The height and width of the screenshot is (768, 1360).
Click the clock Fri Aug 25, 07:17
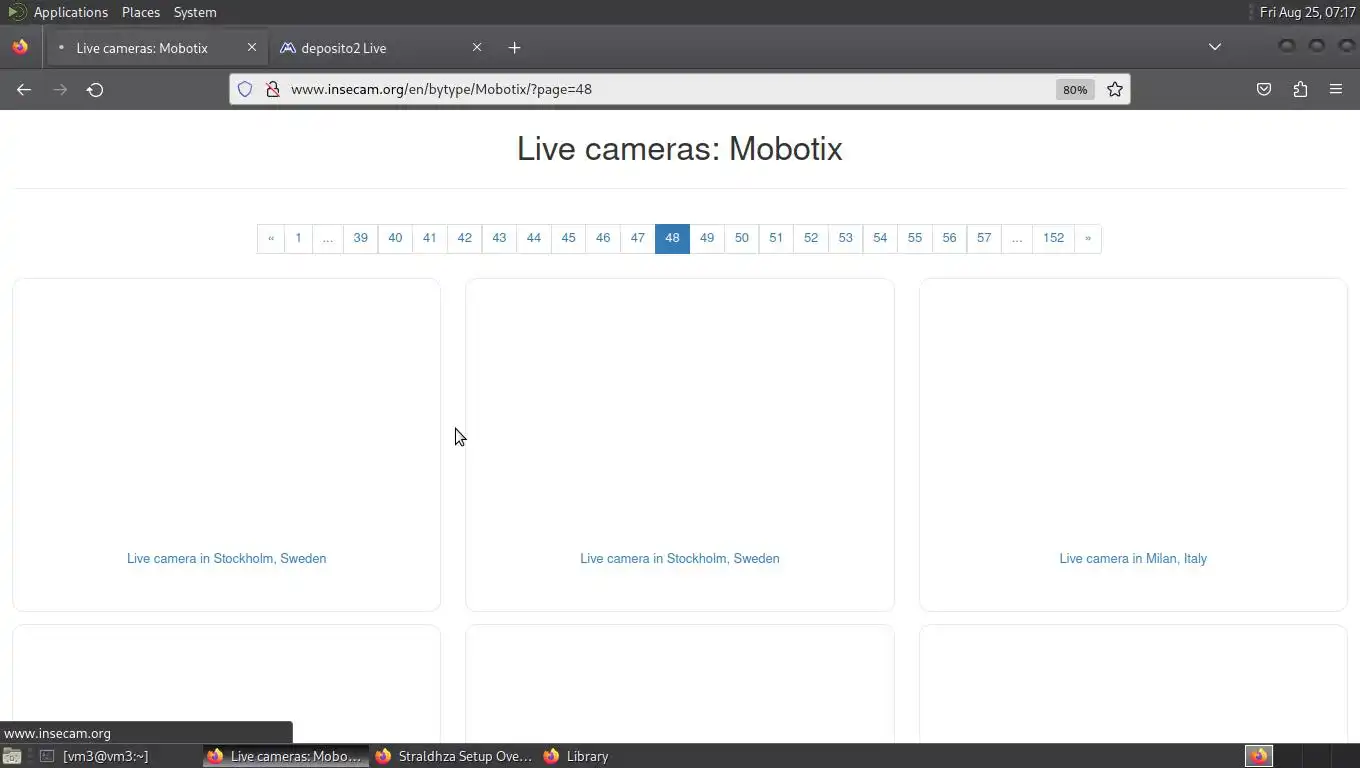(x=1307, y=12)
